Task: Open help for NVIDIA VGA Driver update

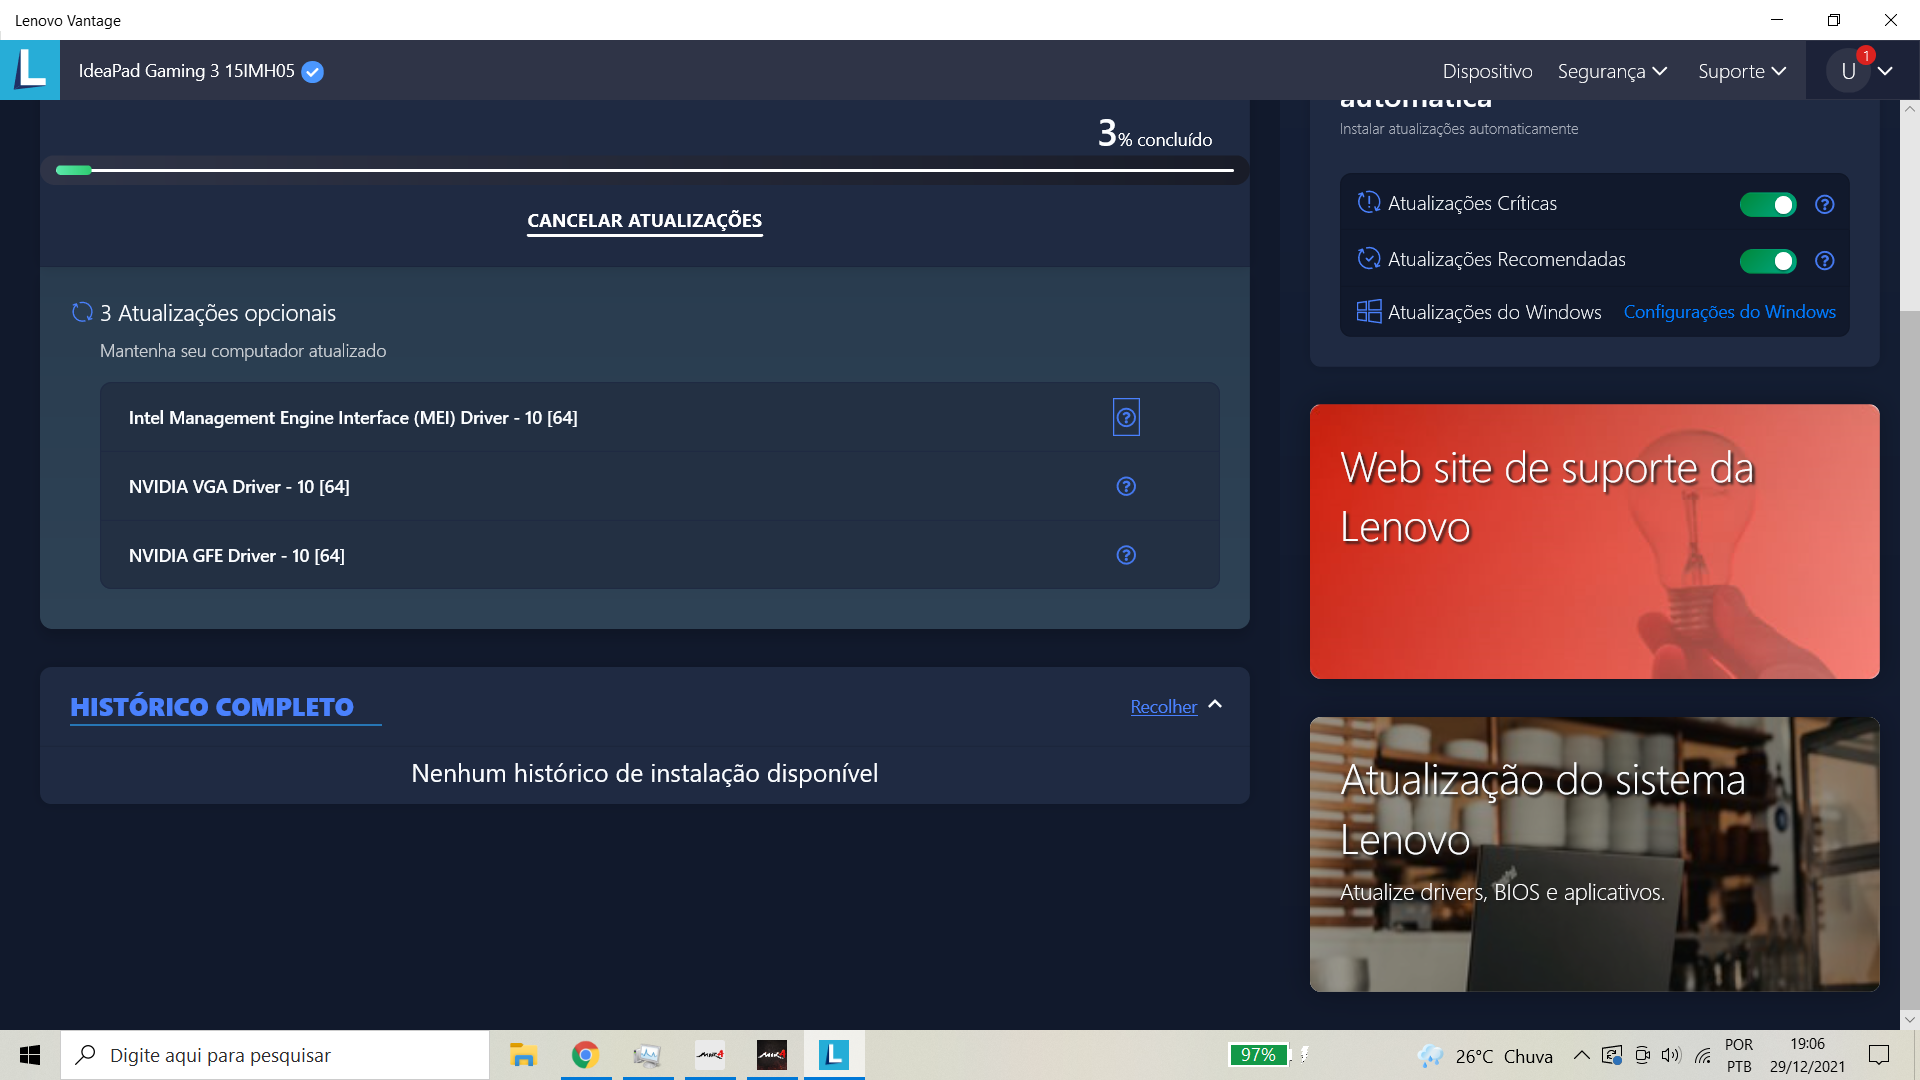Action: (x=1126, y=486)
